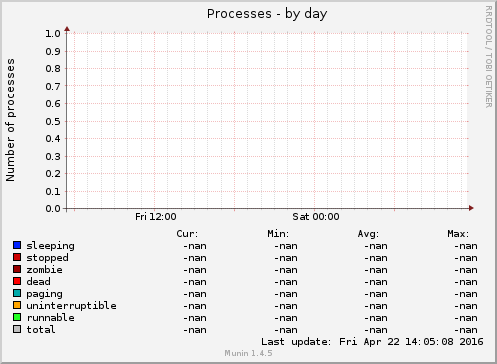Click the 'Processes - by day' graph title
Image resolution: width=497 pixels, height=364 pixels.
[x=267, y=14]
